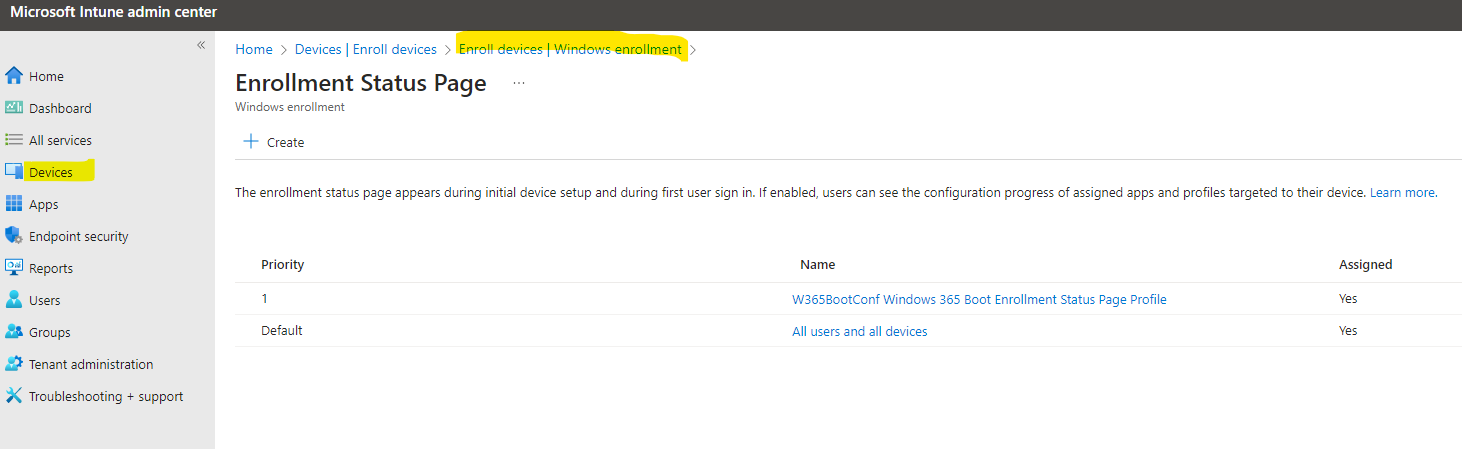Open the ellipsis menu beside Enrollment Status Page
The image size is (1462, 449).
point(519,83)
